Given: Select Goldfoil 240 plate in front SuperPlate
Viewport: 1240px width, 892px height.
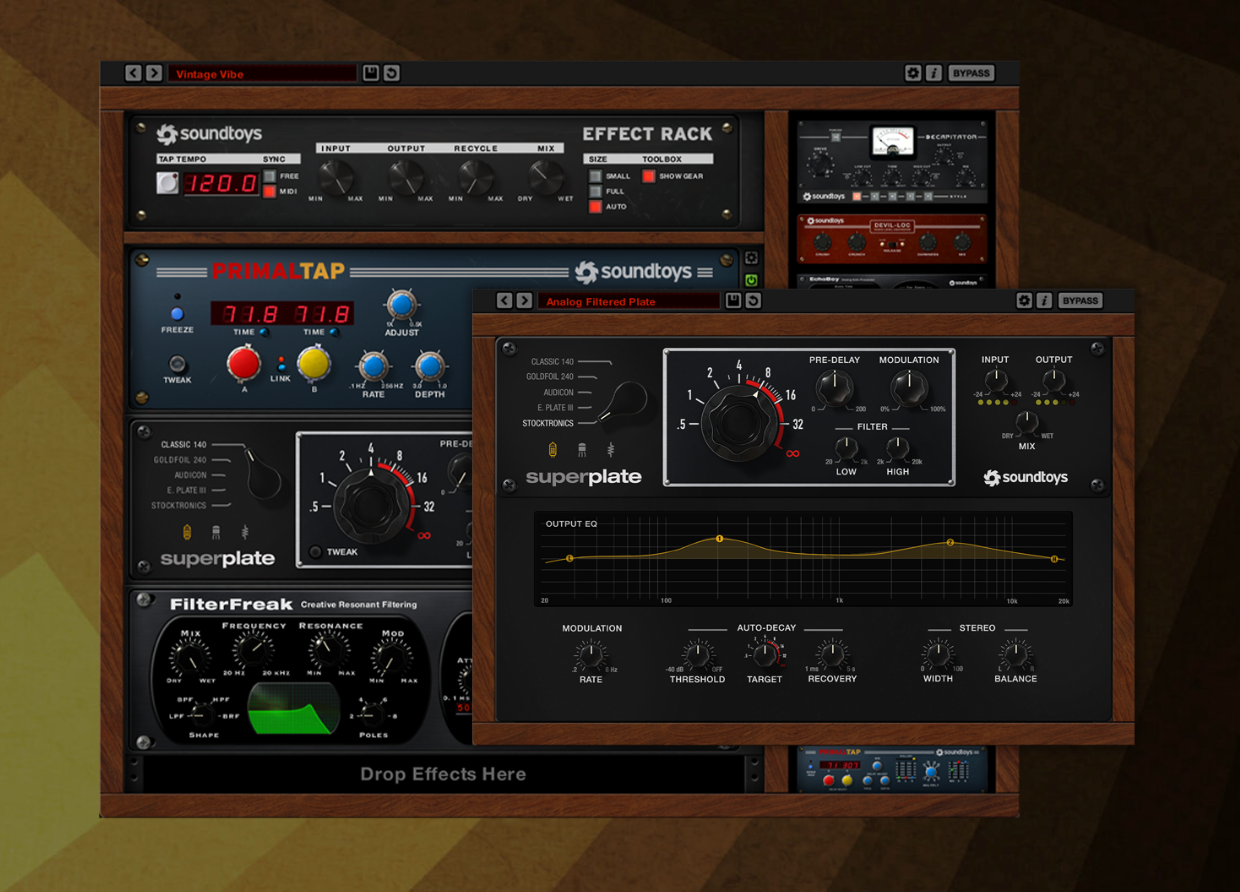Looking at the screenshot, I should 549,377.
